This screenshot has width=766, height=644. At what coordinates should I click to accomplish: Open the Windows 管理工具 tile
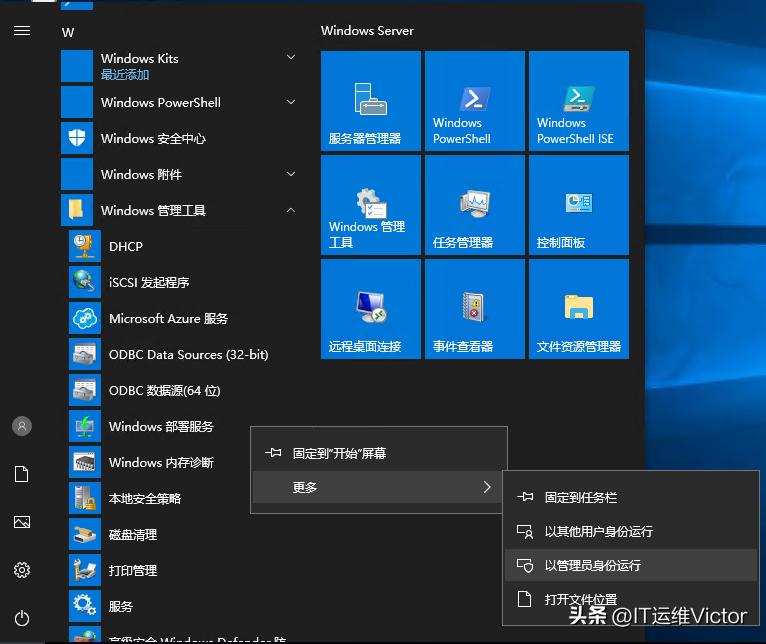[371, 205]
